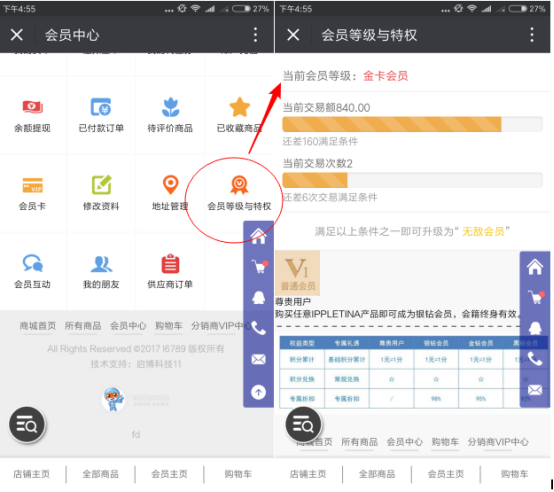554x492 pixels.
Task: Follow 分销商VIP中心 footer link on right screen
Action: coord(498,442)
